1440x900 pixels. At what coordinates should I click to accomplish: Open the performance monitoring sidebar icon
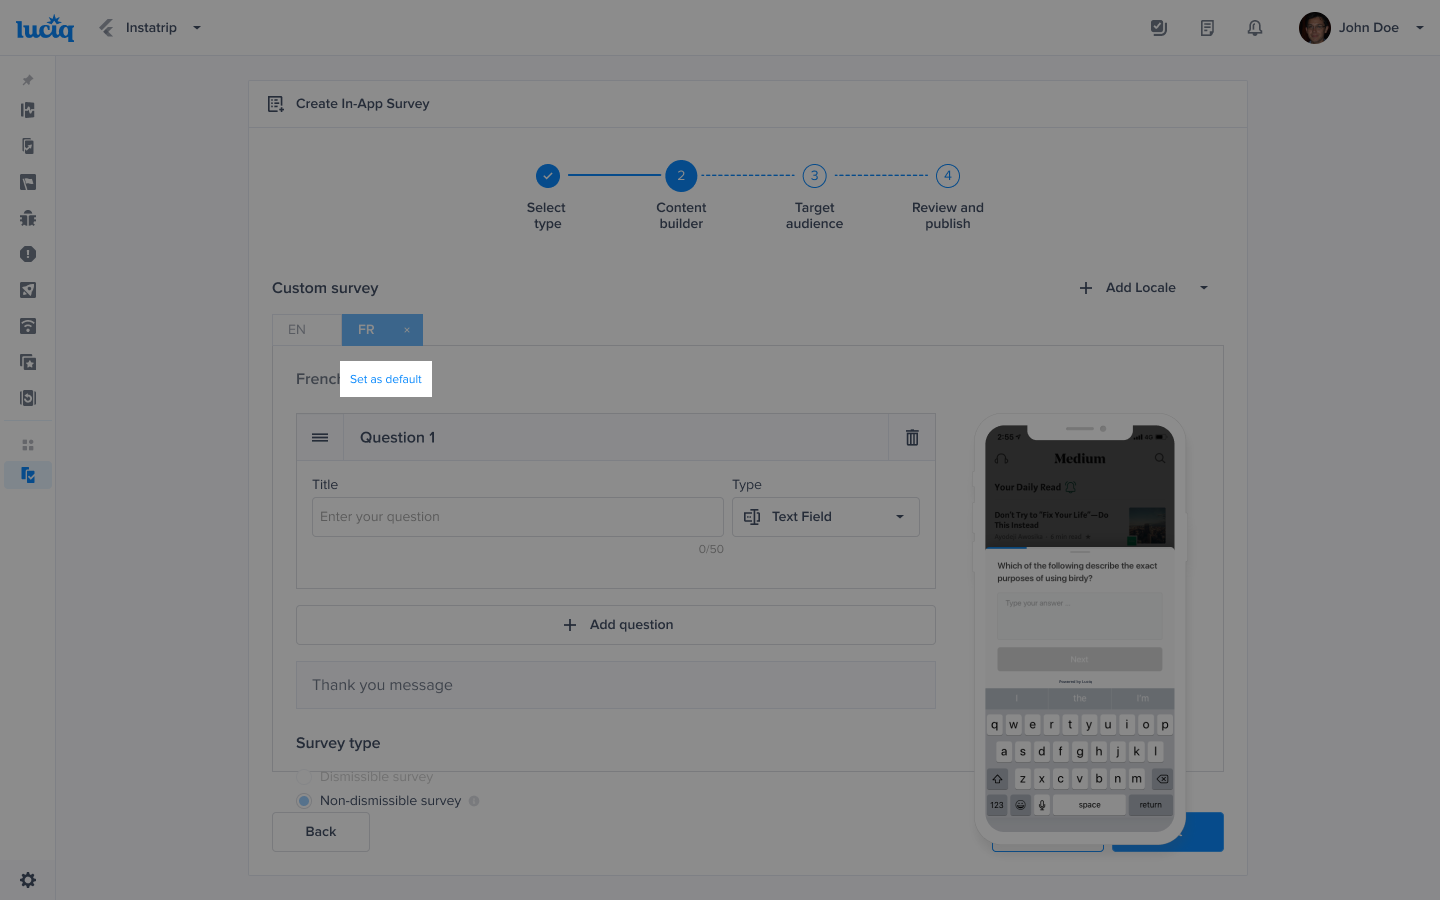[x=28, y=110]
